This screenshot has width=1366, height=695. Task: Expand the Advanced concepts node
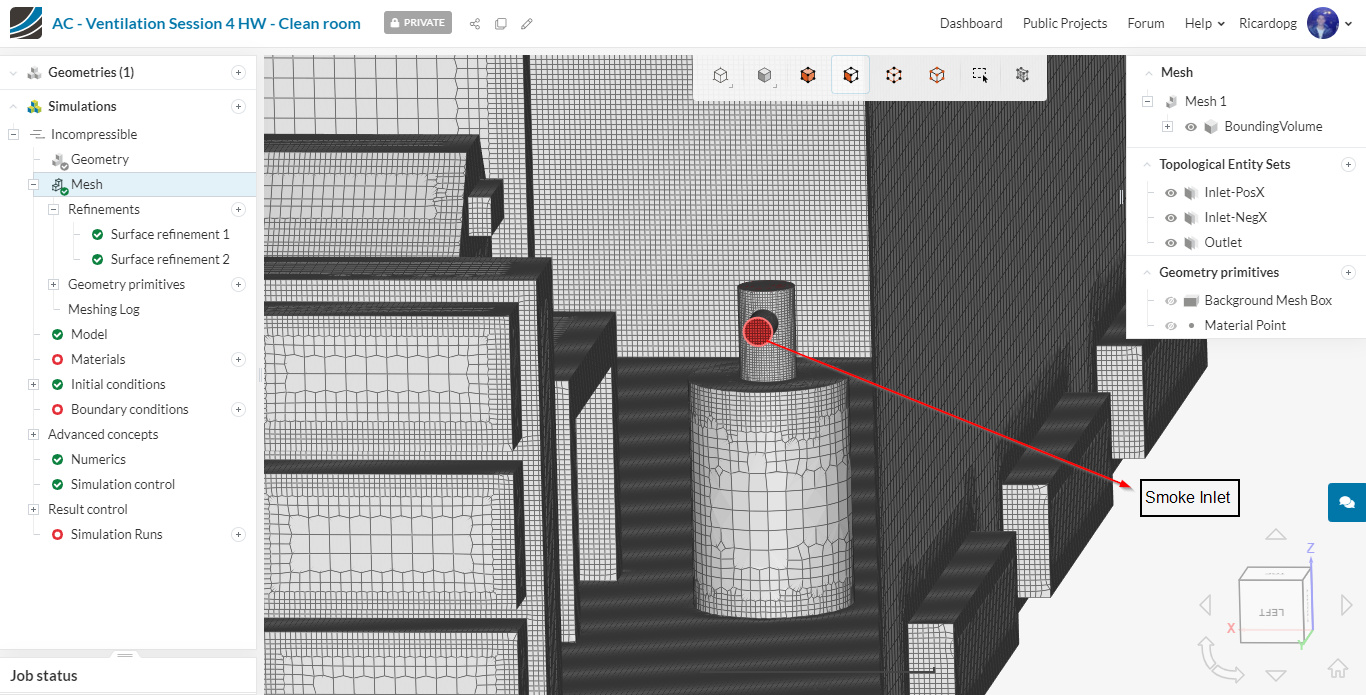33,434
